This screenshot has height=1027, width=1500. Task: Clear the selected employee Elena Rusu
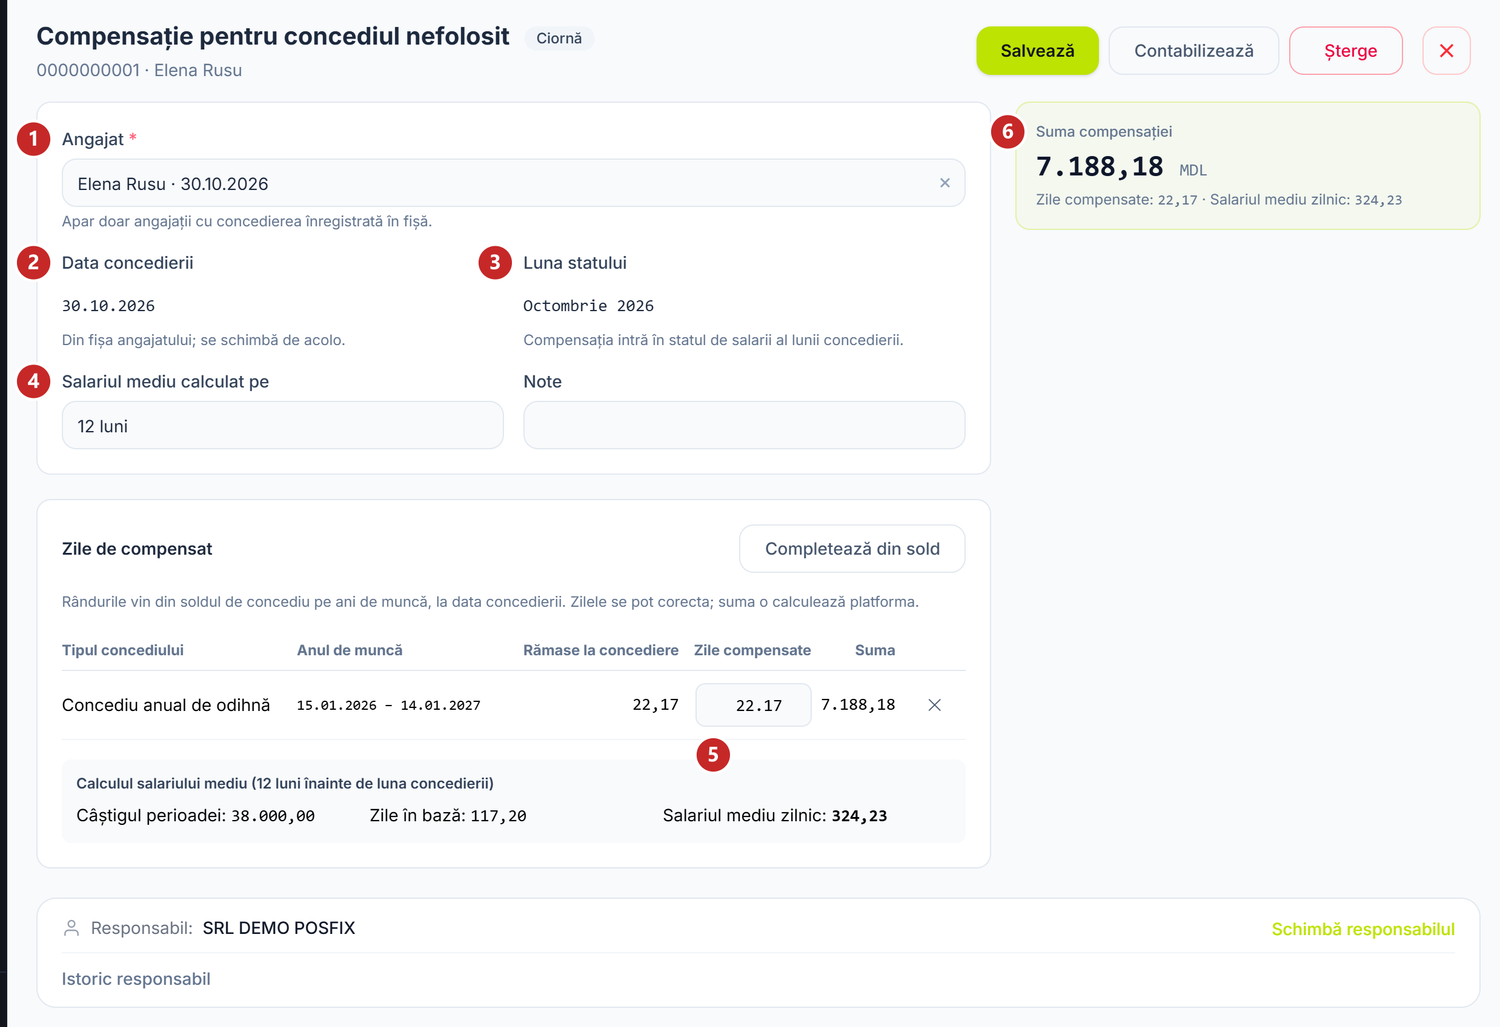pyautogui.click(x=944, y=183)
